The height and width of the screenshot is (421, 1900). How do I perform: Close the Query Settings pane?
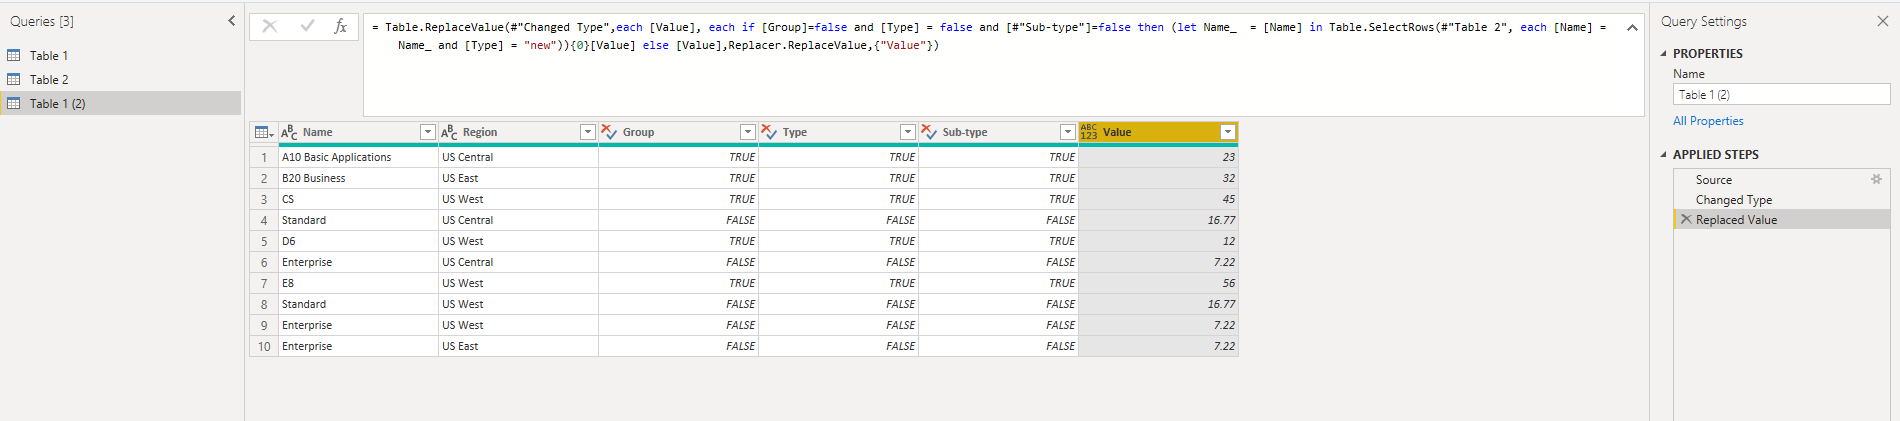pos(1882,21)
